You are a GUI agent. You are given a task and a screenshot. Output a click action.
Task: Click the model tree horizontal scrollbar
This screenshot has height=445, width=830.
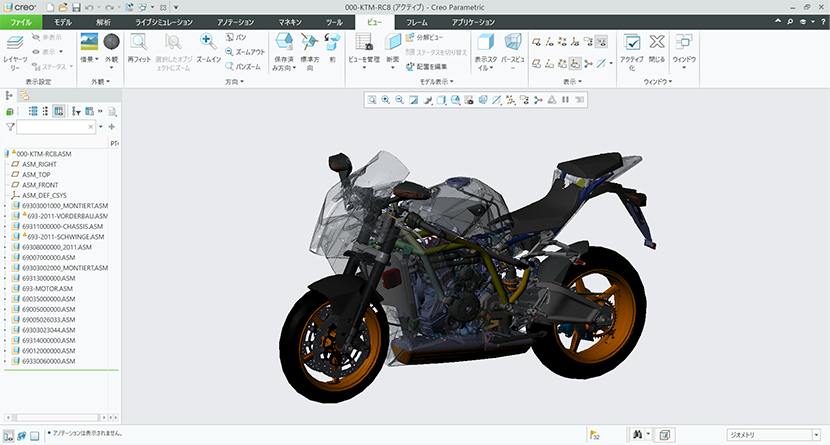tap(56, 417)
